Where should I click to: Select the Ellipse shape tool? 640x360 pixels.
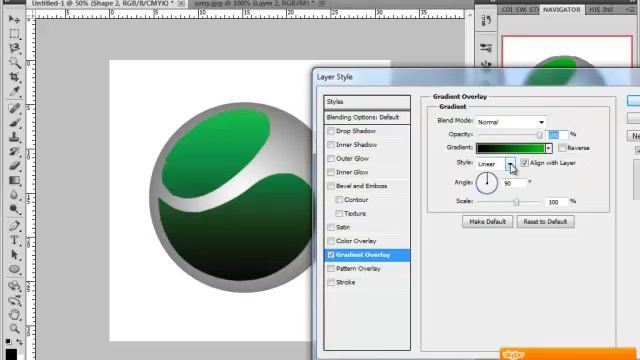pos(14,269)
